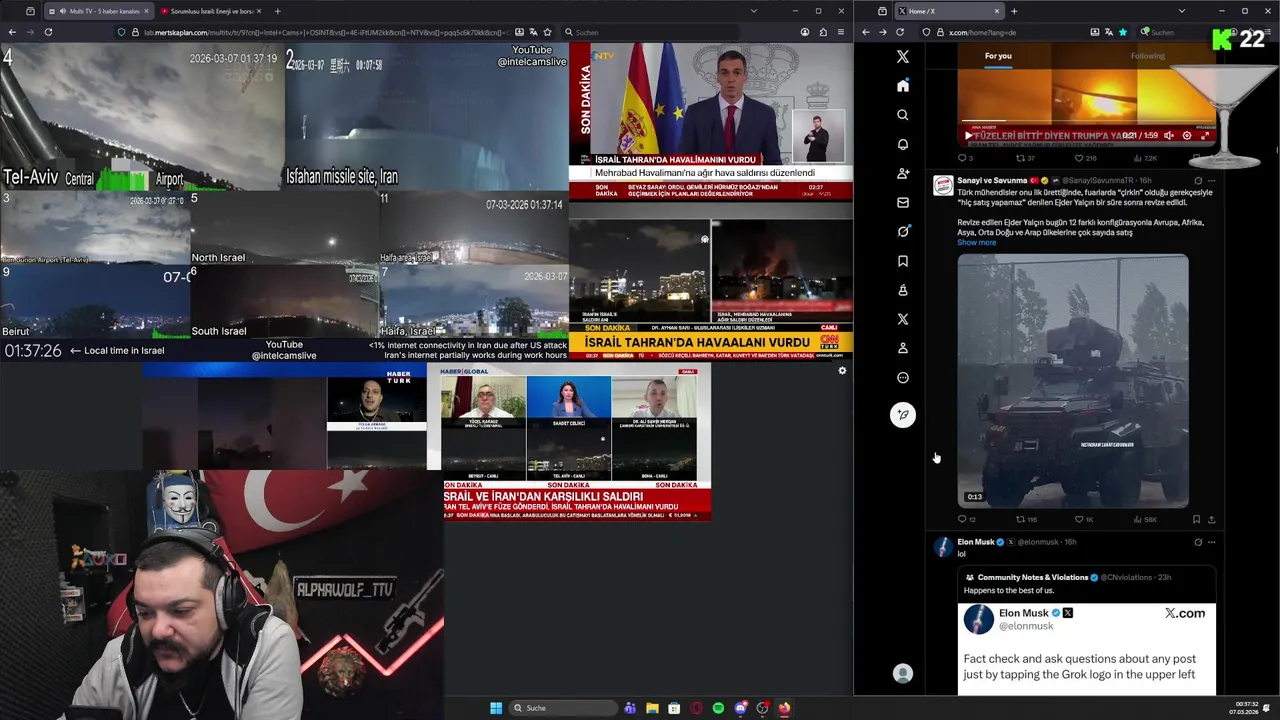The height and width of the screenshot is (720, 1280).
Task: Click settings gear on Multi TV page
Action: click(x=842, y=371)
